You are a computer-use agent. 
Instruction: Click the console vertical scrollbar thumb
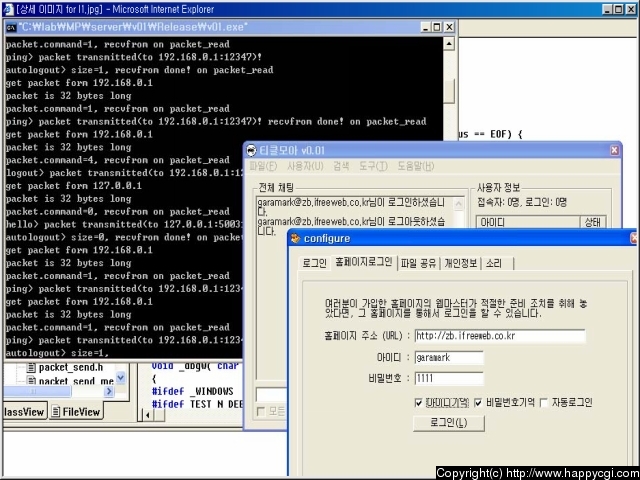coord(449,91)
